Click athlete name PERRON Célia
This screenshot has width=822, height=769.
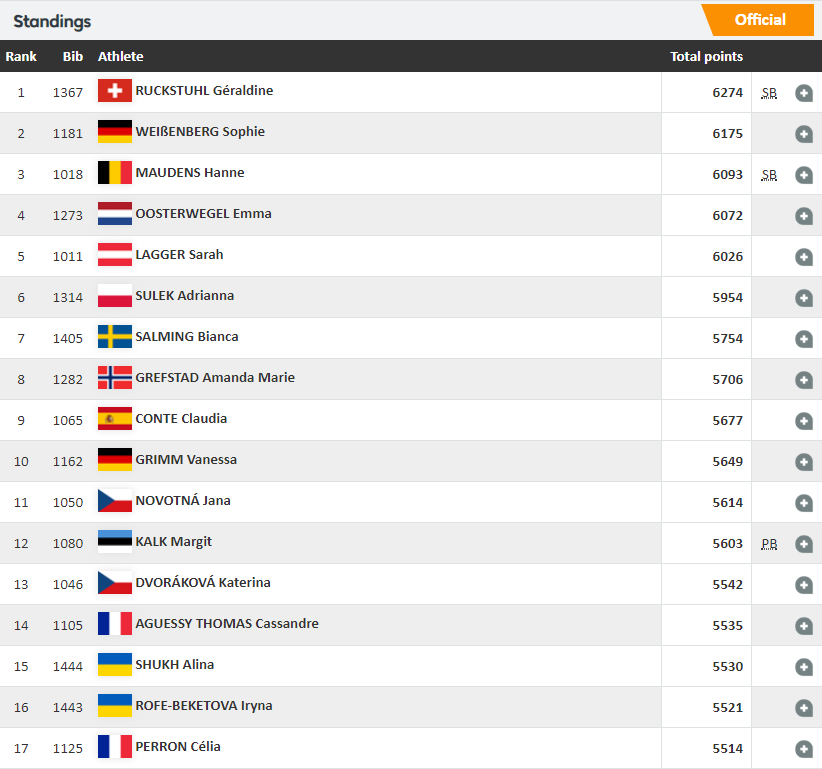point(178,746)
